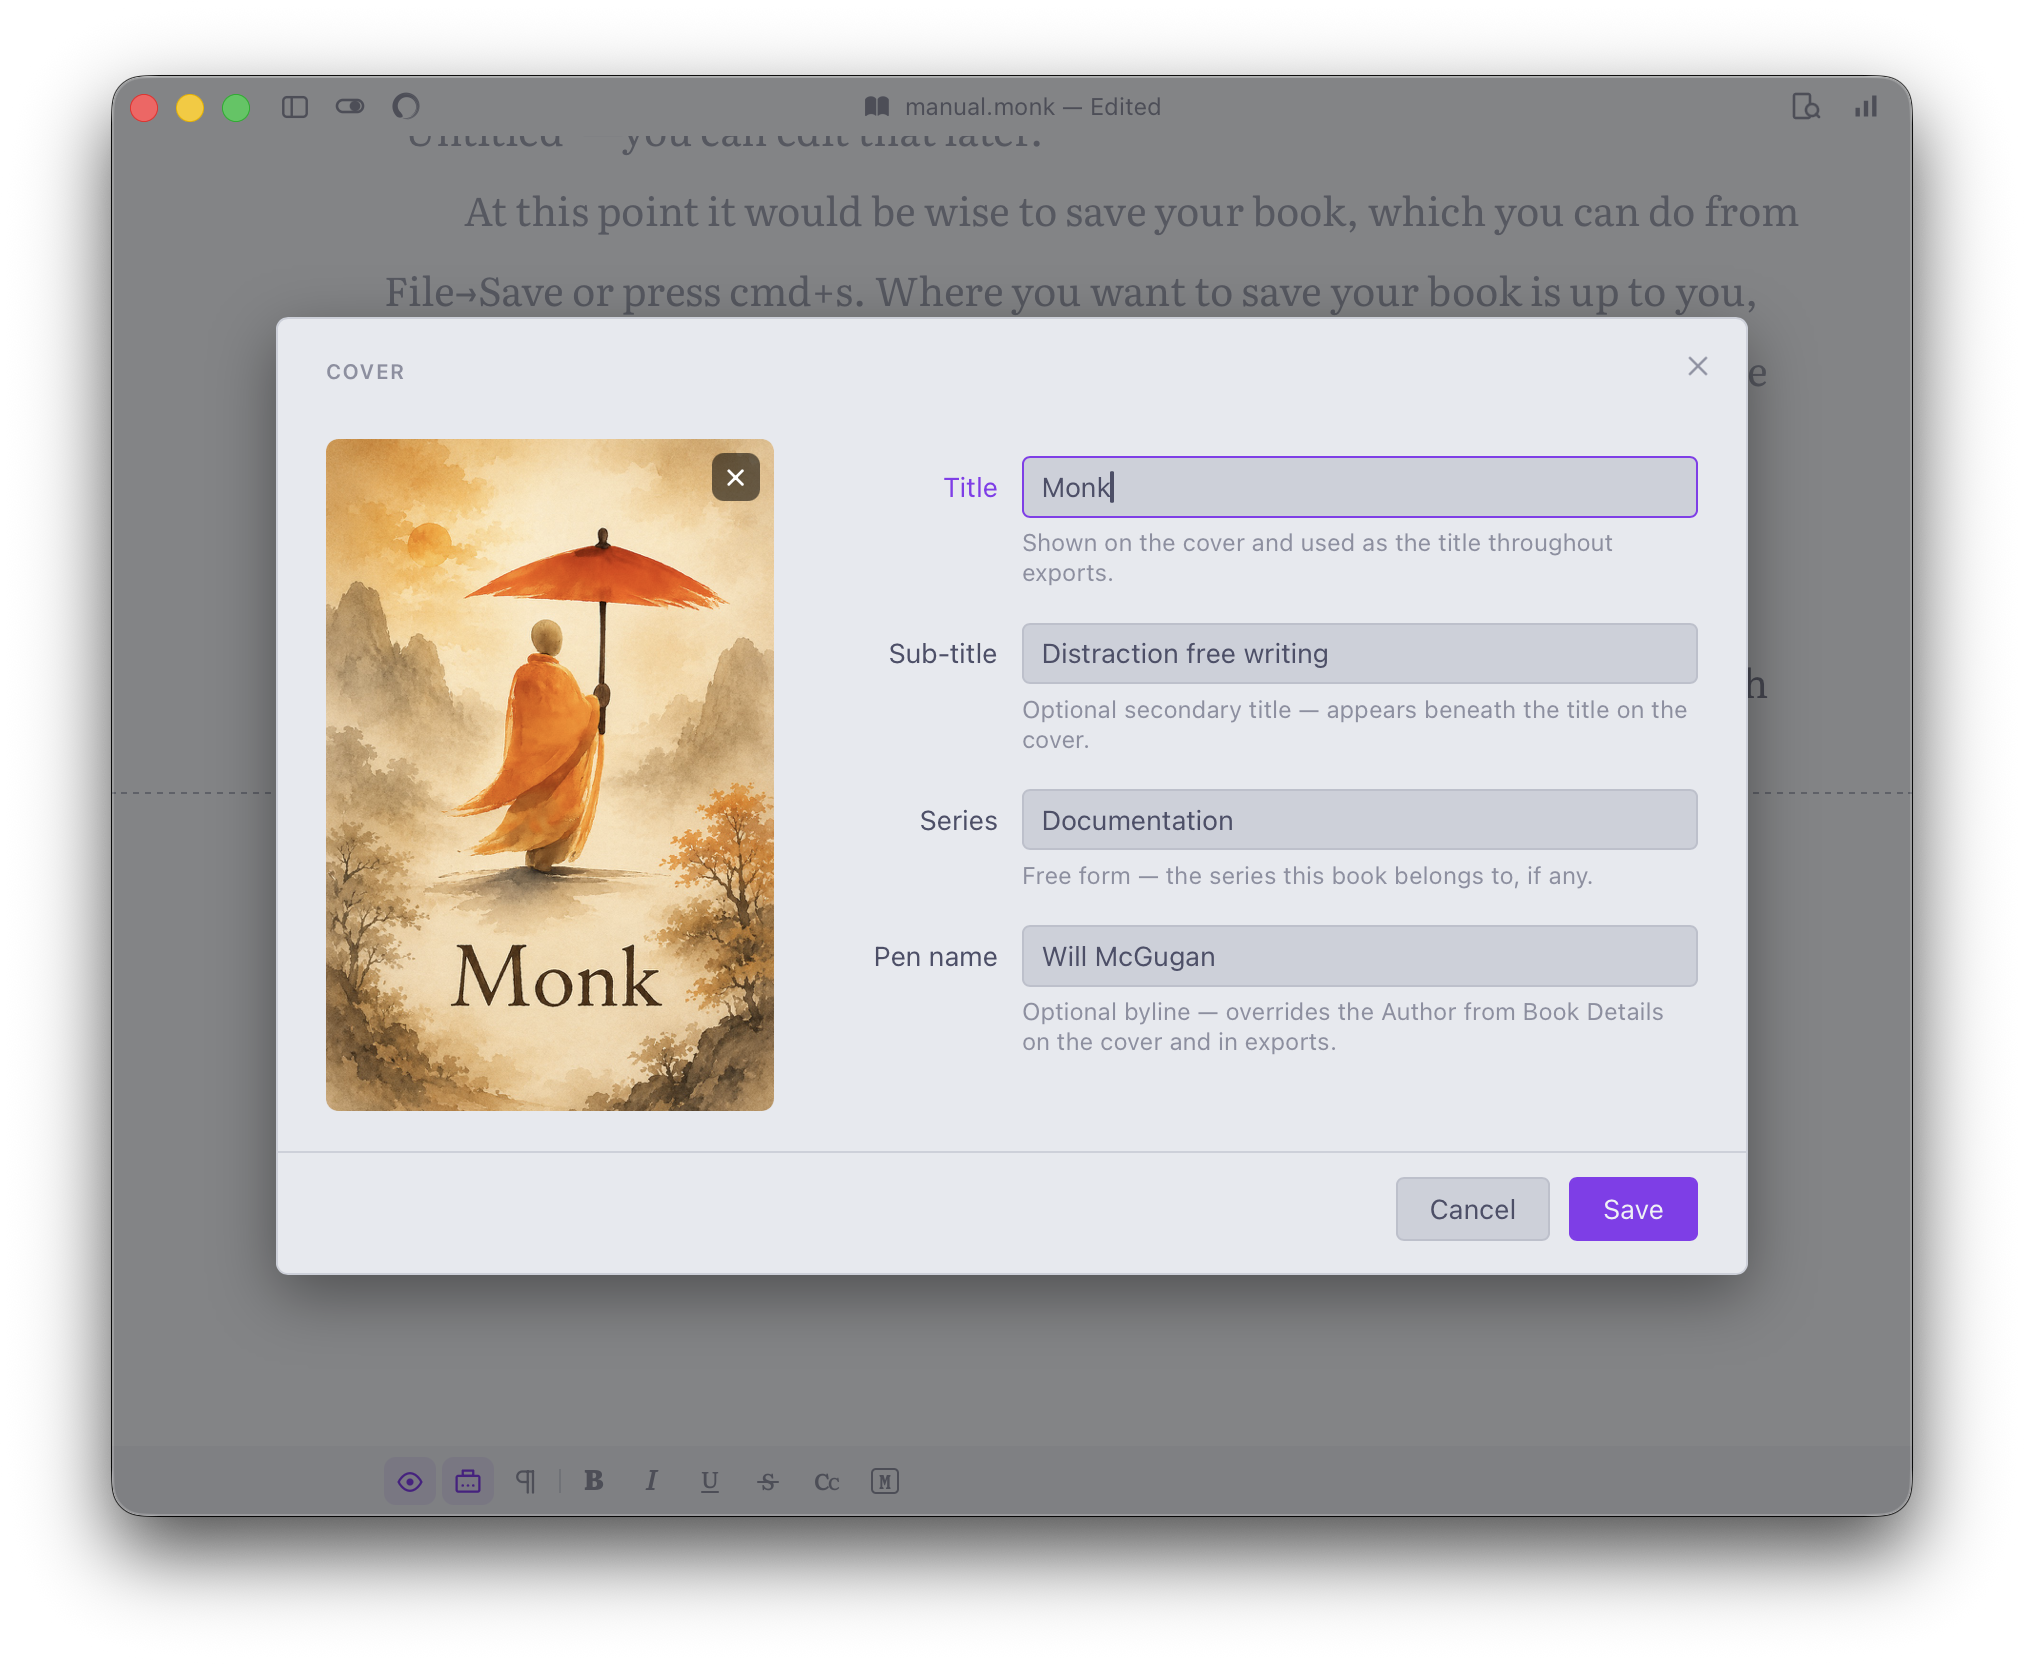Click the Sub-title field 'Distraction free writing'
Image resolution: width=2024 pixels, height=1664 pixels.
1360,653
